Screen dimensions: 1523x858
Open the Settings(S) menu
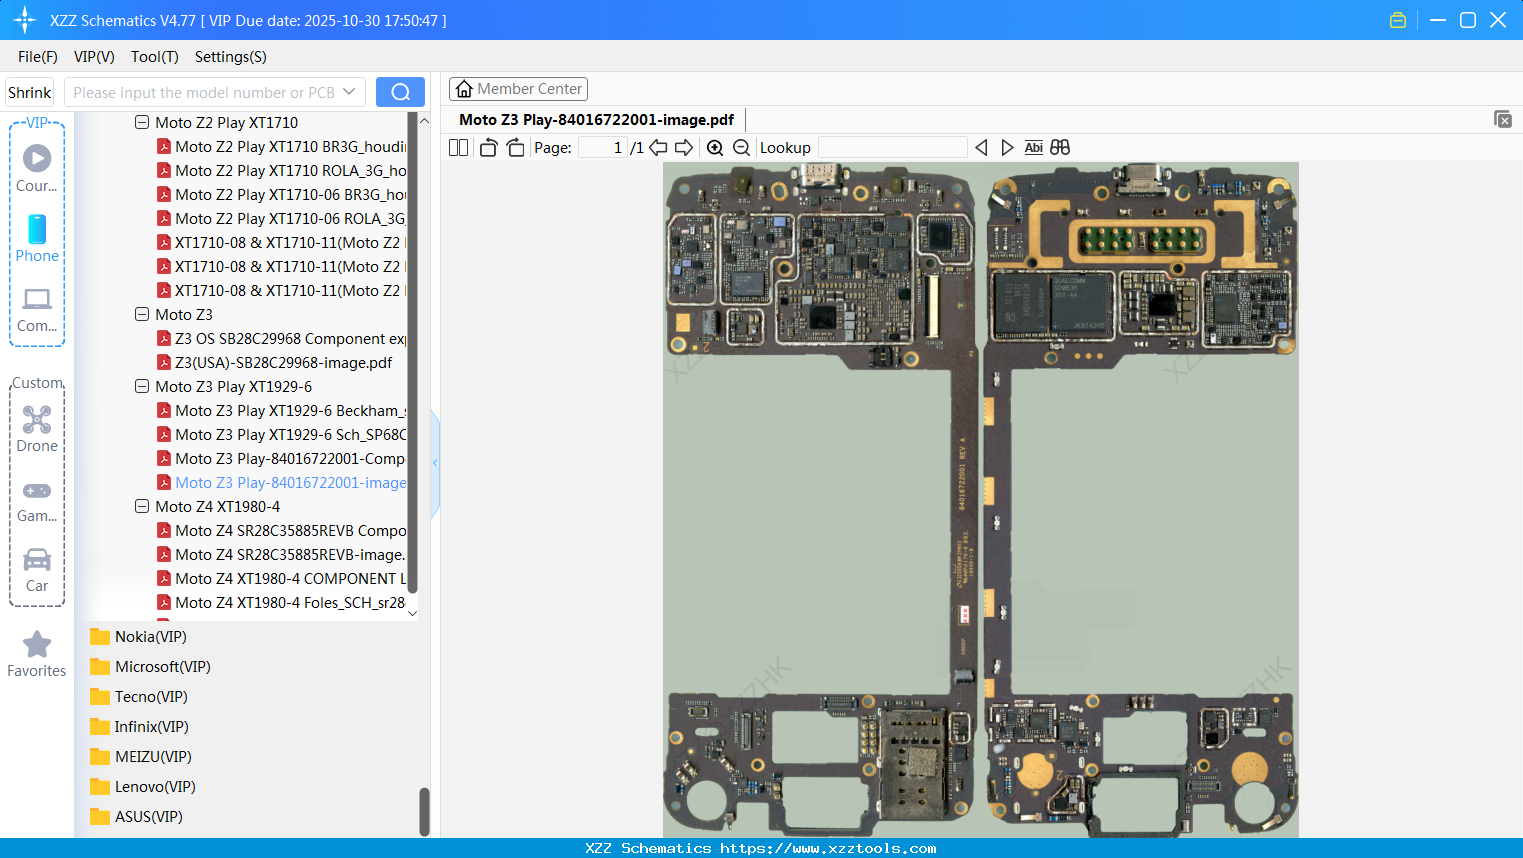click(x=230, y=57)
